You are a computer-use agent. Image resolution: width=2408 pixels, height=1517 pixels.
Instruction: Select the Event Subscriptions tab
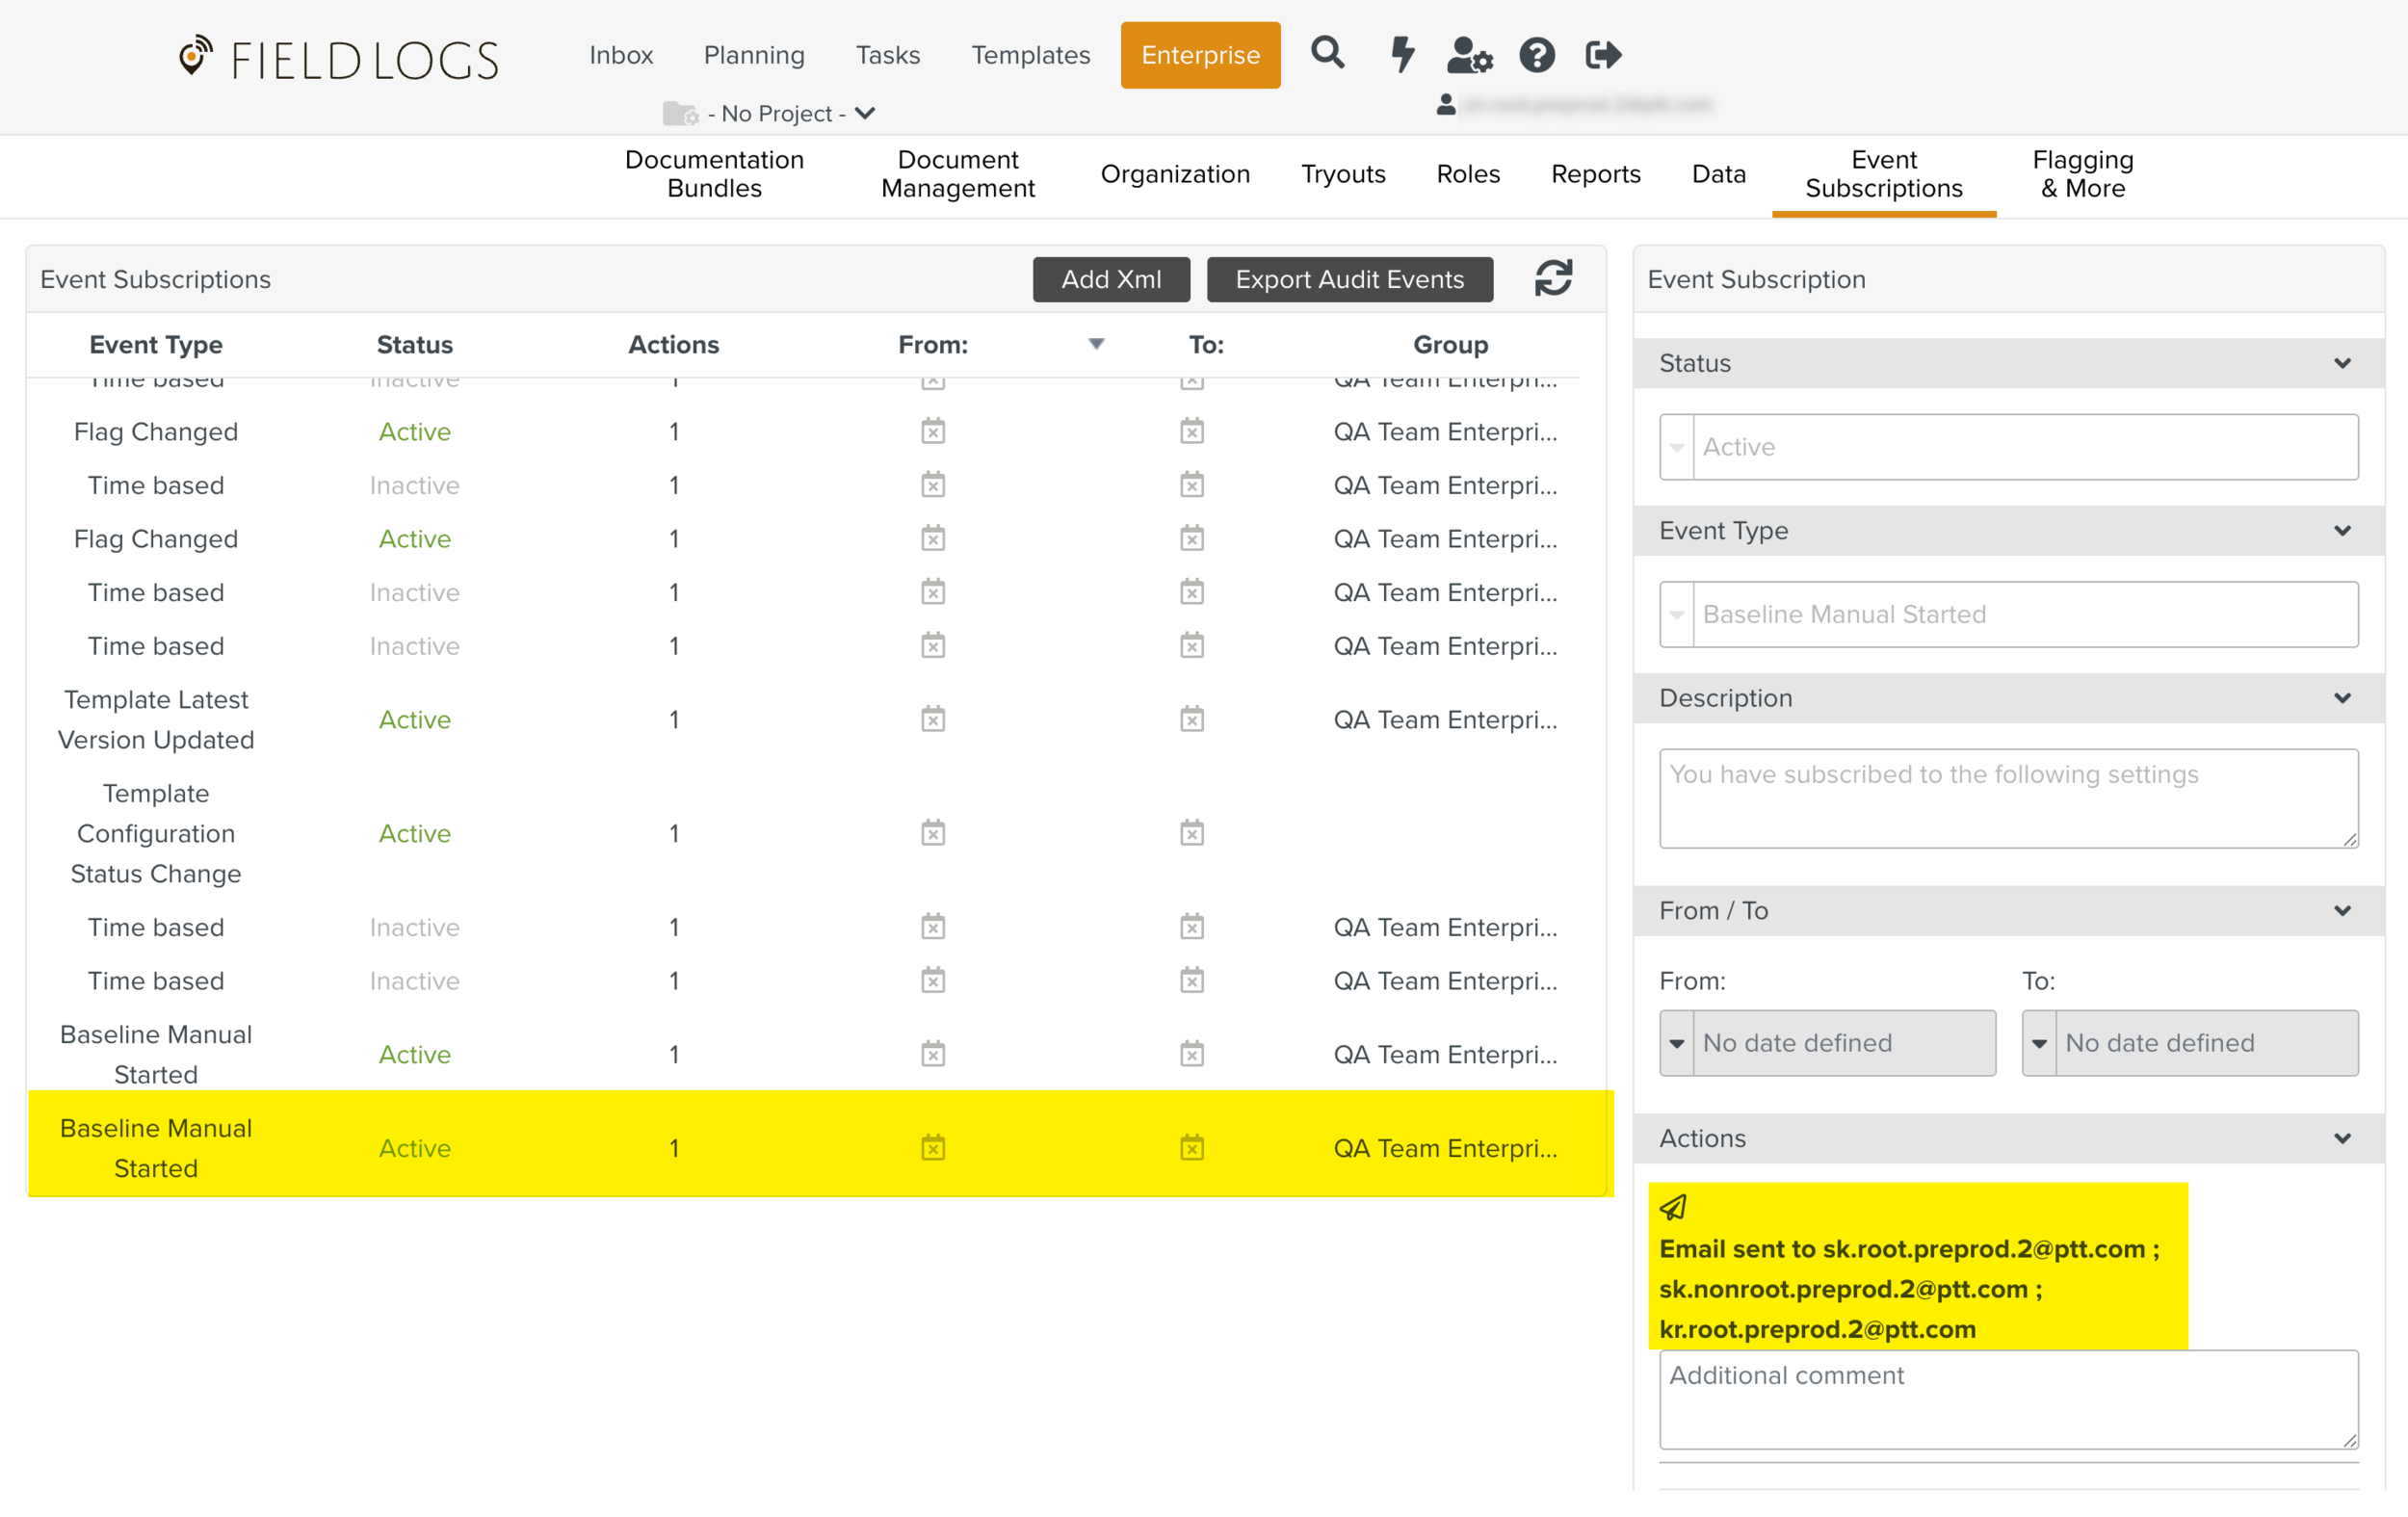[x=1884, y=174]
